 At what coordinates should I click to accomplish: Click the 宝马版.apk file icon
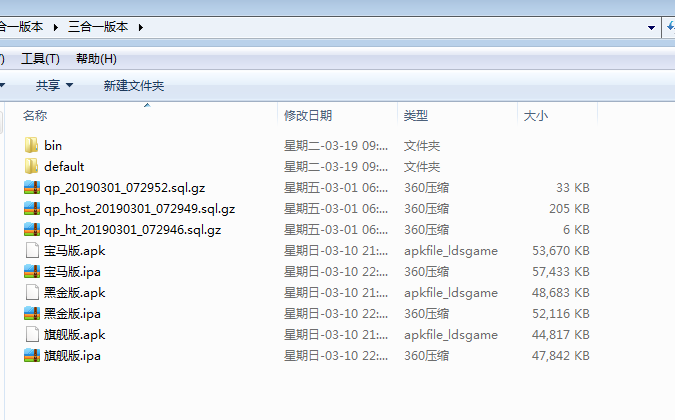32,250
